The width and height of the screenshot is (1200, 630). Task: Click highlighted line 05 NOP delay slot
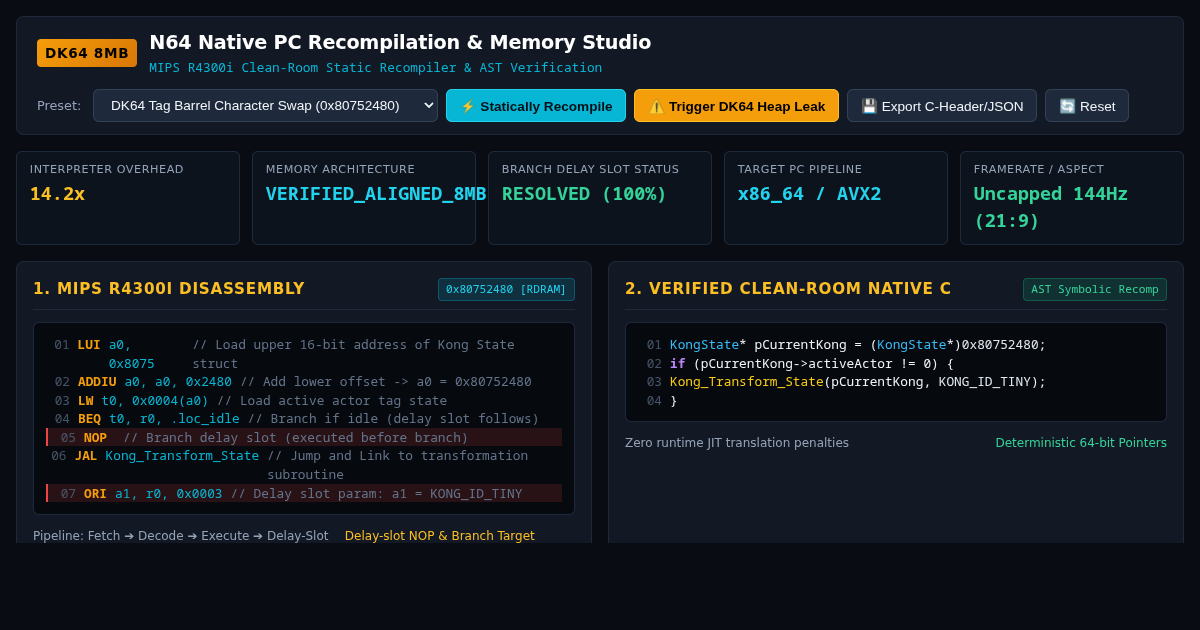click(x=304, y=437)
